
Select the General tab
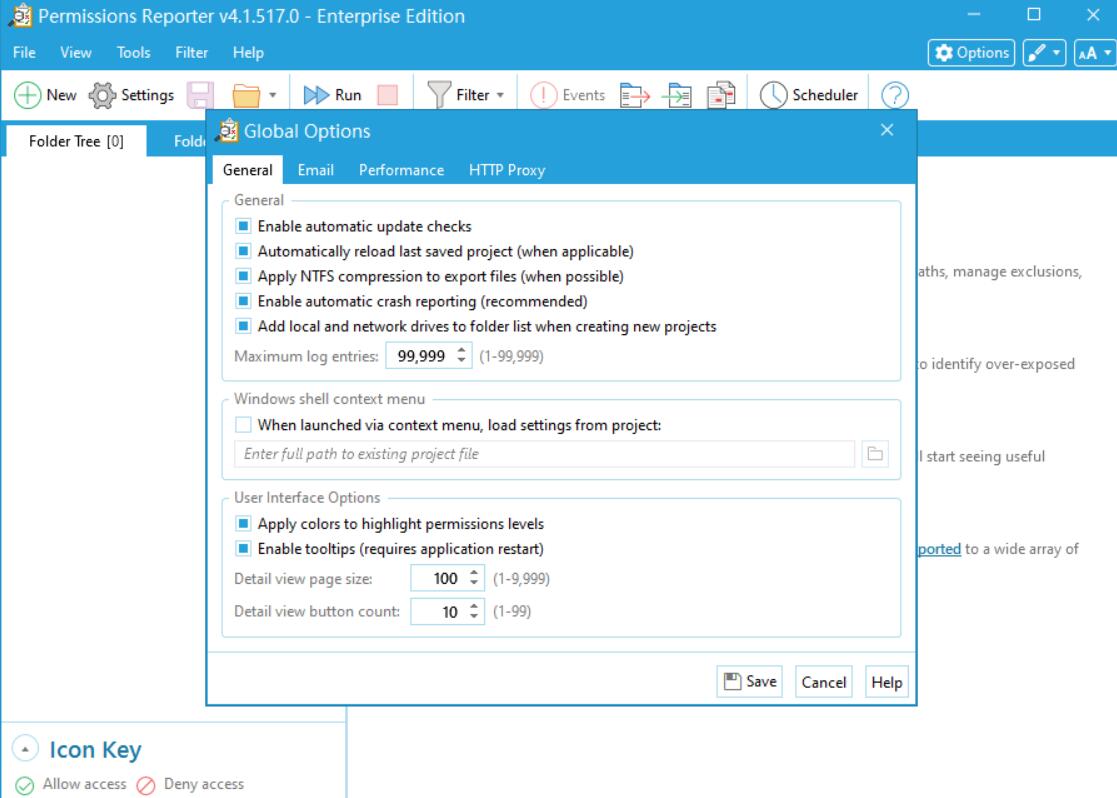(x=247, y=170)
